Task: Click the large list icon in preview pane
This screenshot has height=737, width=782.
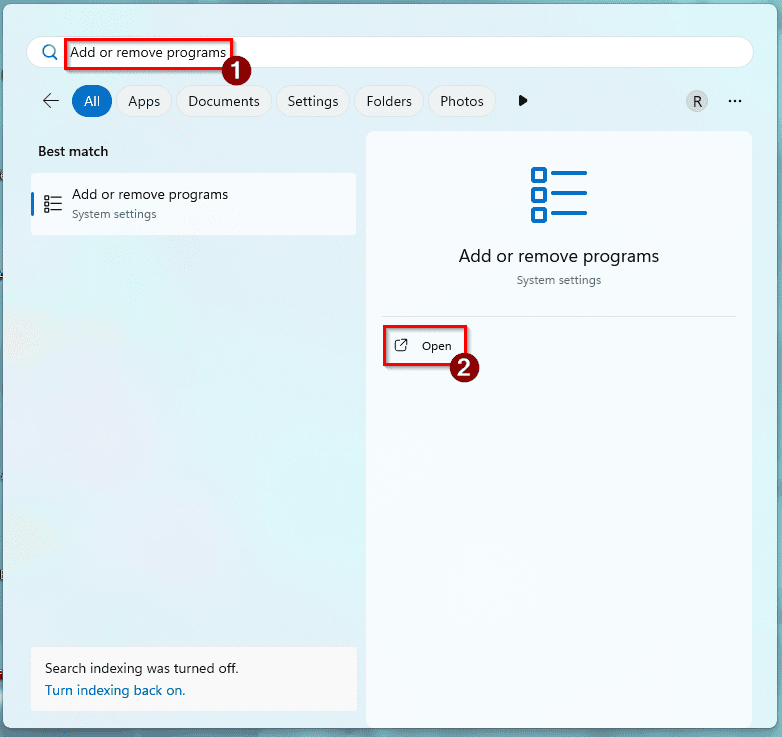Action: click(558, 194)
